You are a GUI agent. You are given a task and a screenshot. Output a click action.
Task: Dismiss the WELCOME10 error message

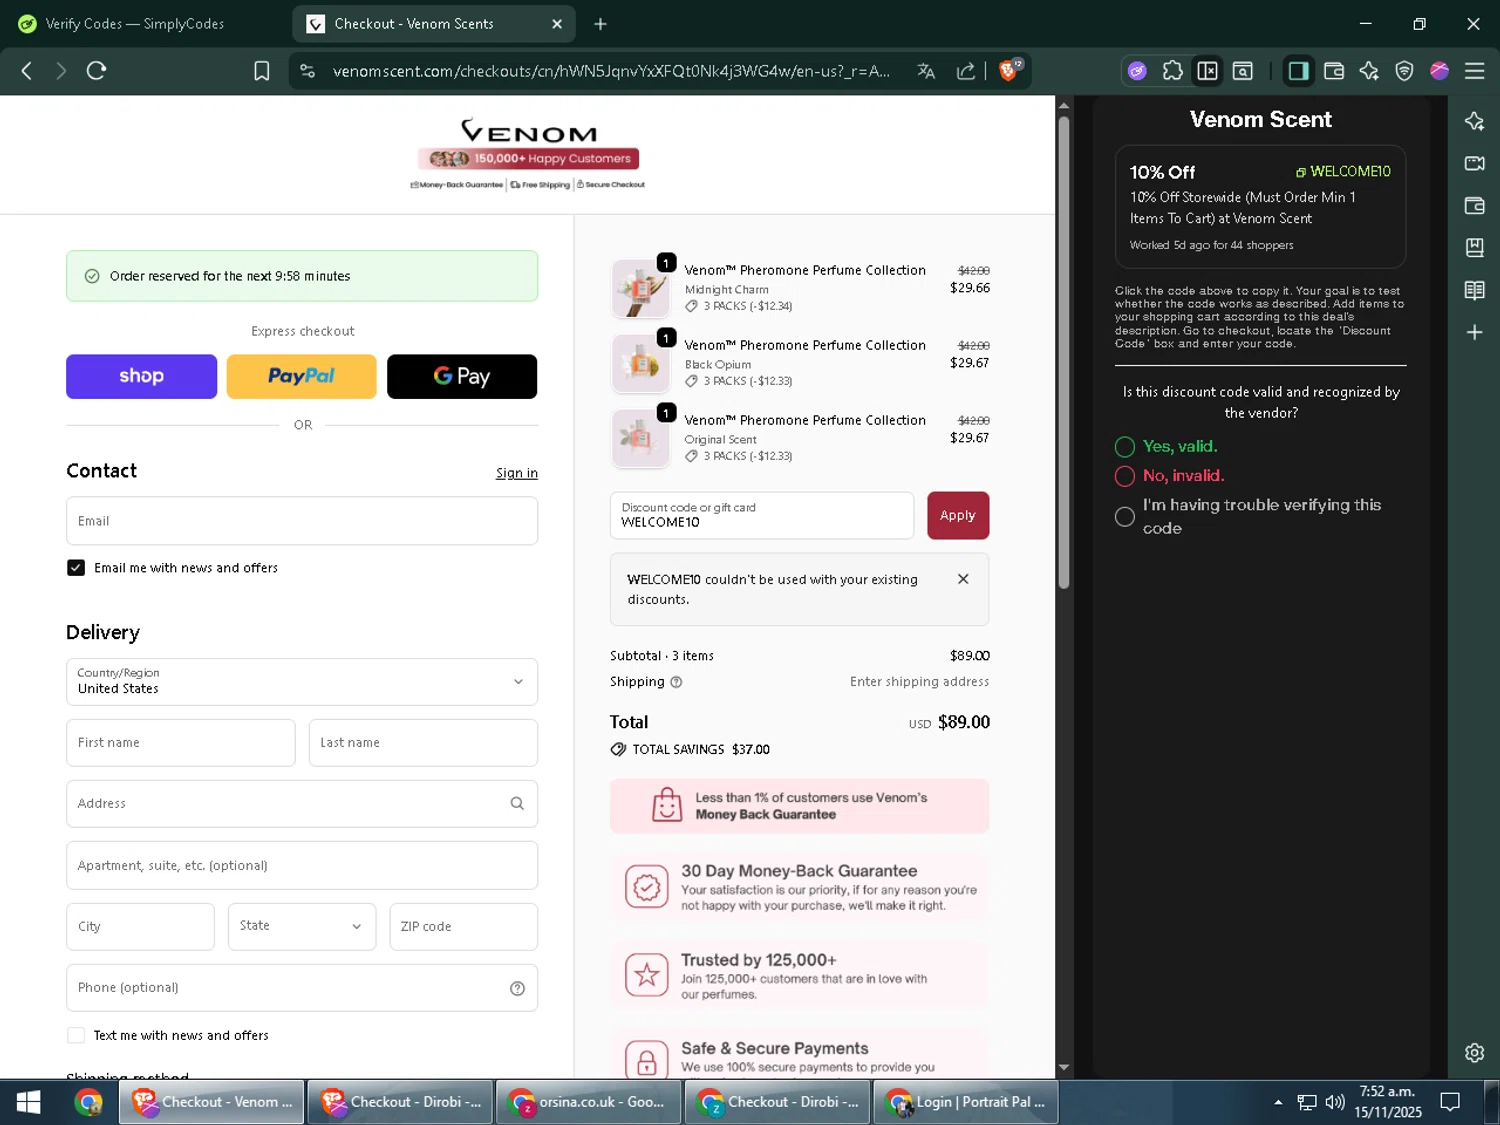[963, 579]
